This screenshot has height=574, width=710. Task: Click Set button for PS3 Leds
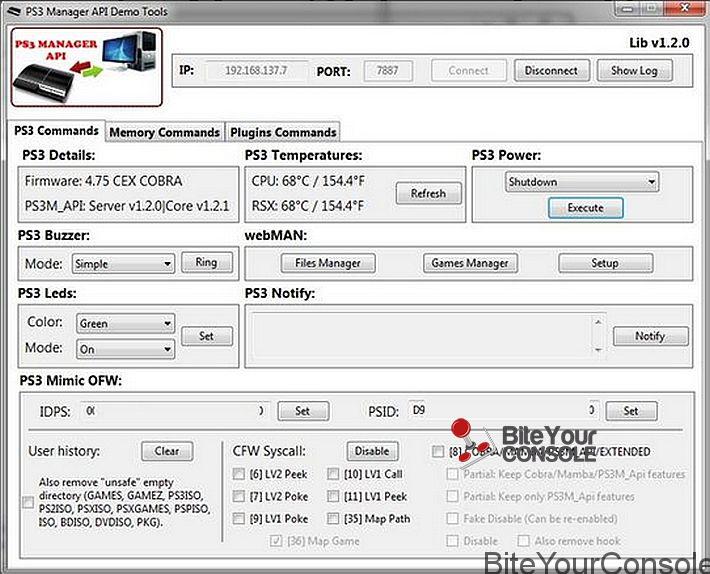[x=207, y=336]
